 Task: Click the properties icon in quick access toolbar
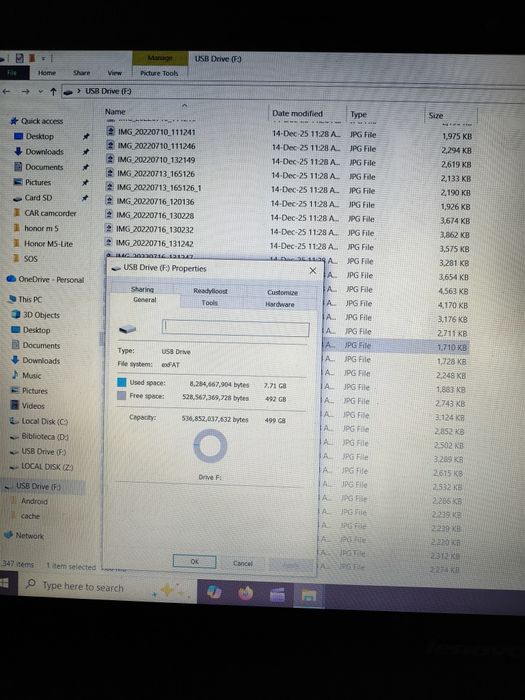coord(19,58)
